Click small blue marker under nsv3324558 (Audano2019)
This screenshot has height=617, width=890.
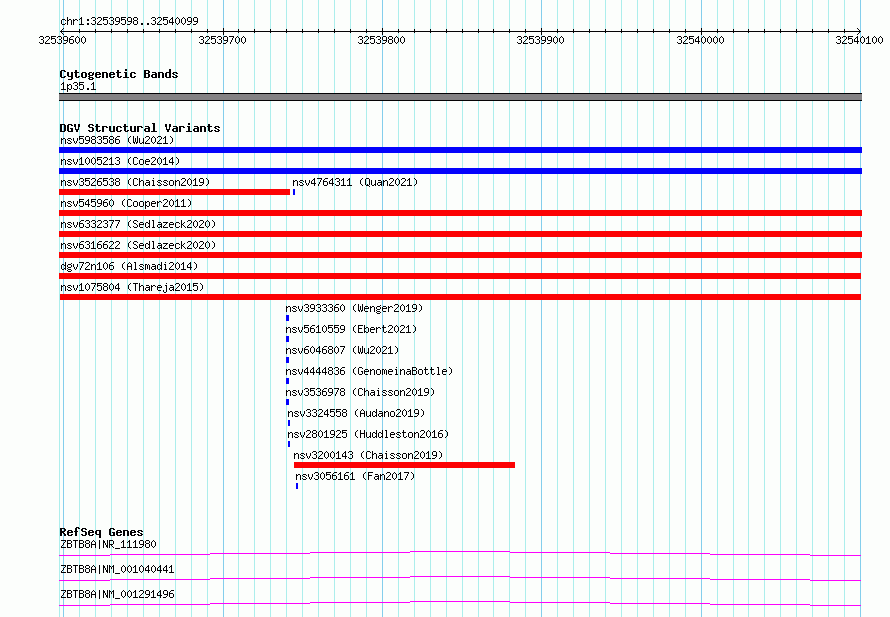[289, 423]
